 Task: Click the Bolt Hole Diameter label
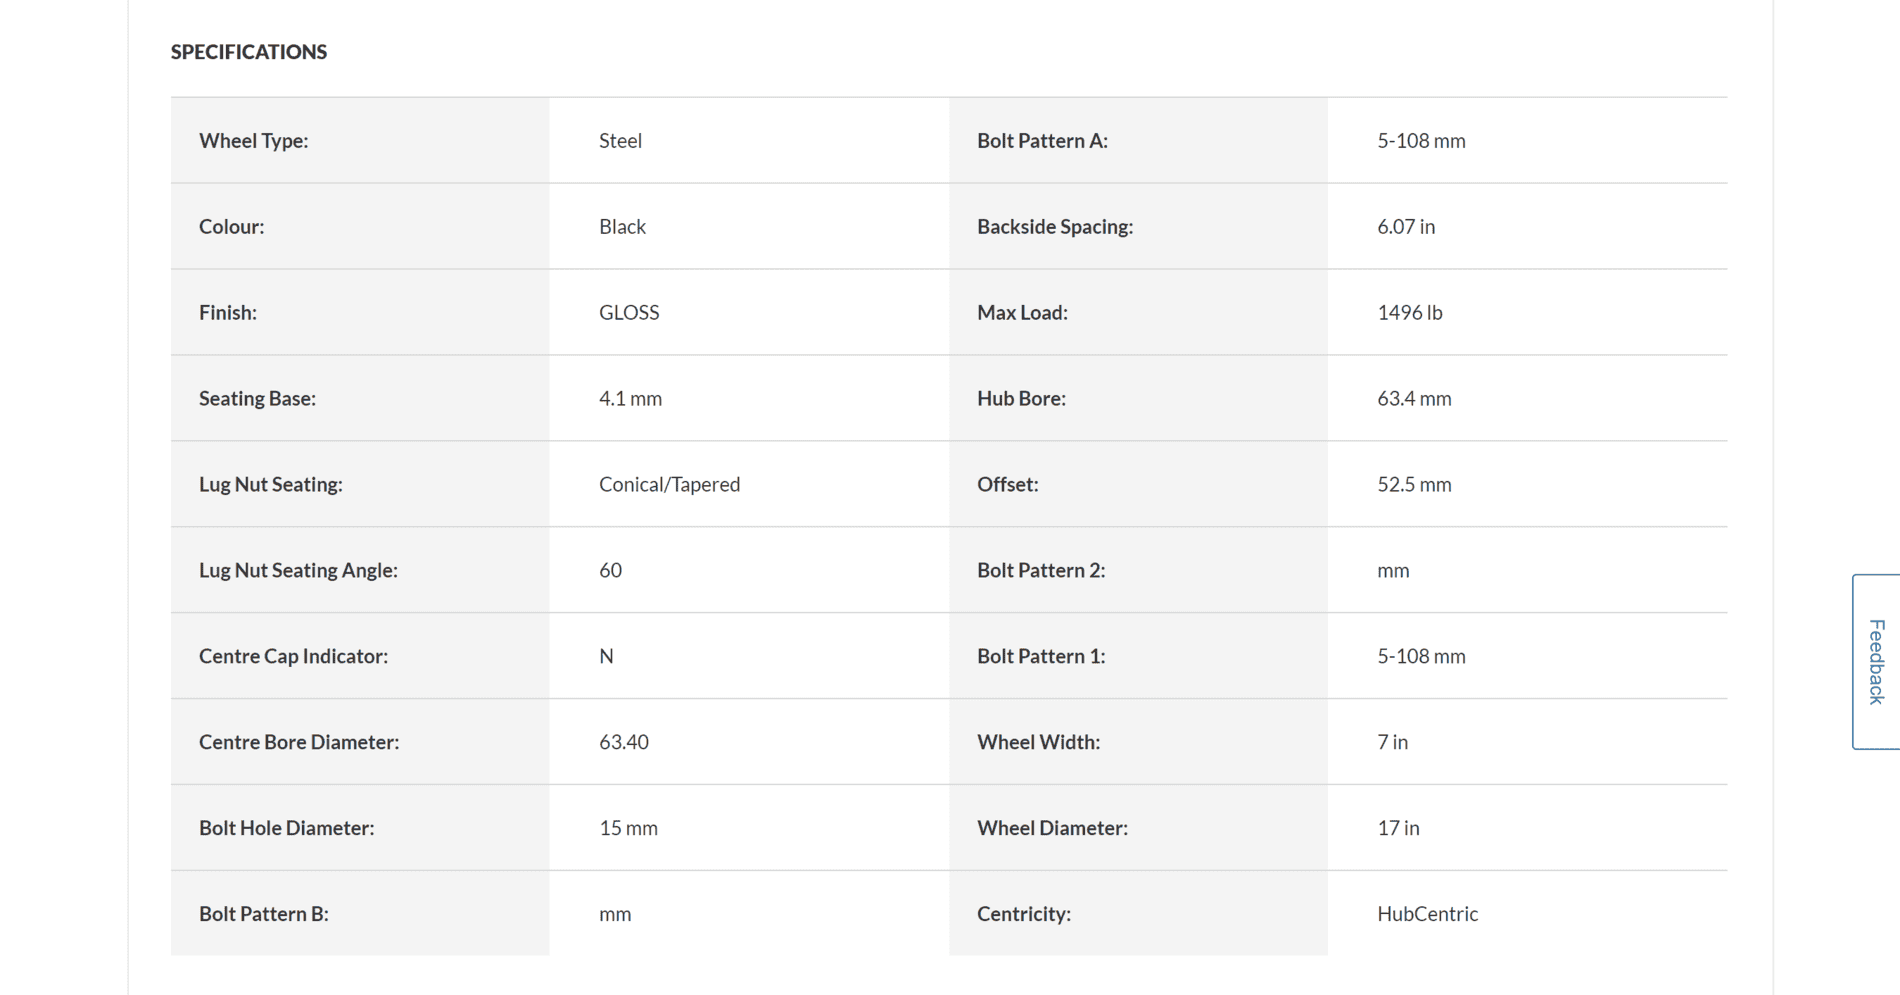[286, 829]
